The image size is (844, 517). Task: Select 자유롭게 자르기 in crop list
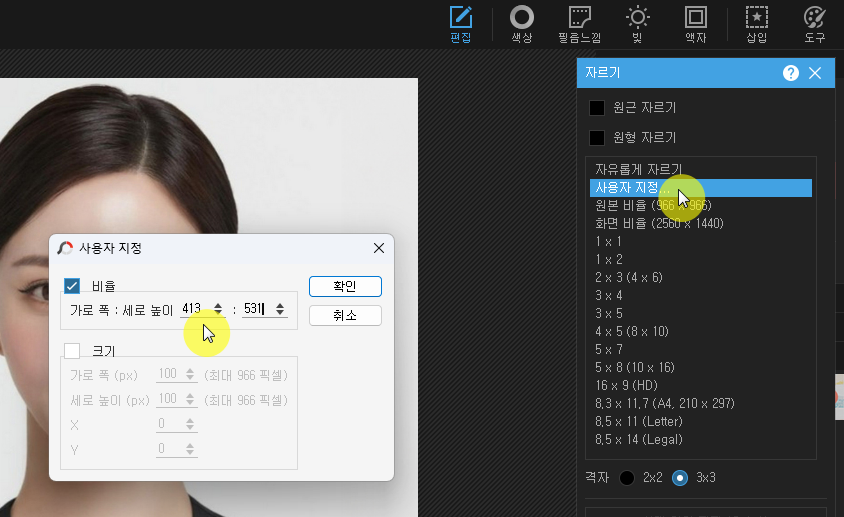coord(701,170)
